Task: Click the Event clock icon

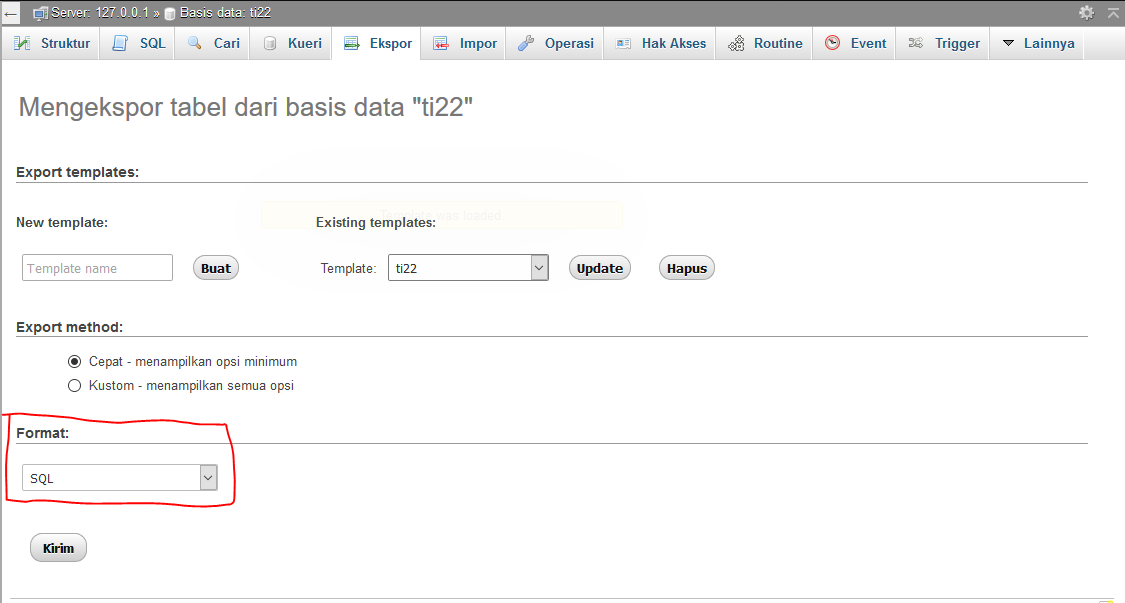Action: [x=832, y=43]
